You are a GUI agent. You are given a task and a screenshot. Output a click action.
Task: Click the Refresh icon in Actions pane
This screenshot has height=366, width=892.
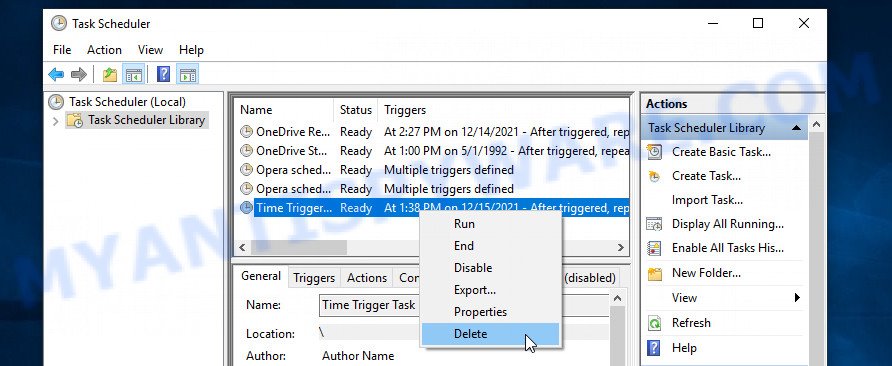click(655, 323)
